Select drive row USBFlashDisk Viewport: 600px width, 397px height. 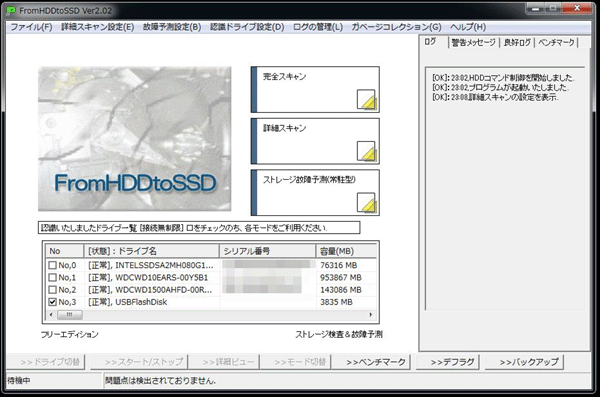pyautogui.click(x=211, y=302)
